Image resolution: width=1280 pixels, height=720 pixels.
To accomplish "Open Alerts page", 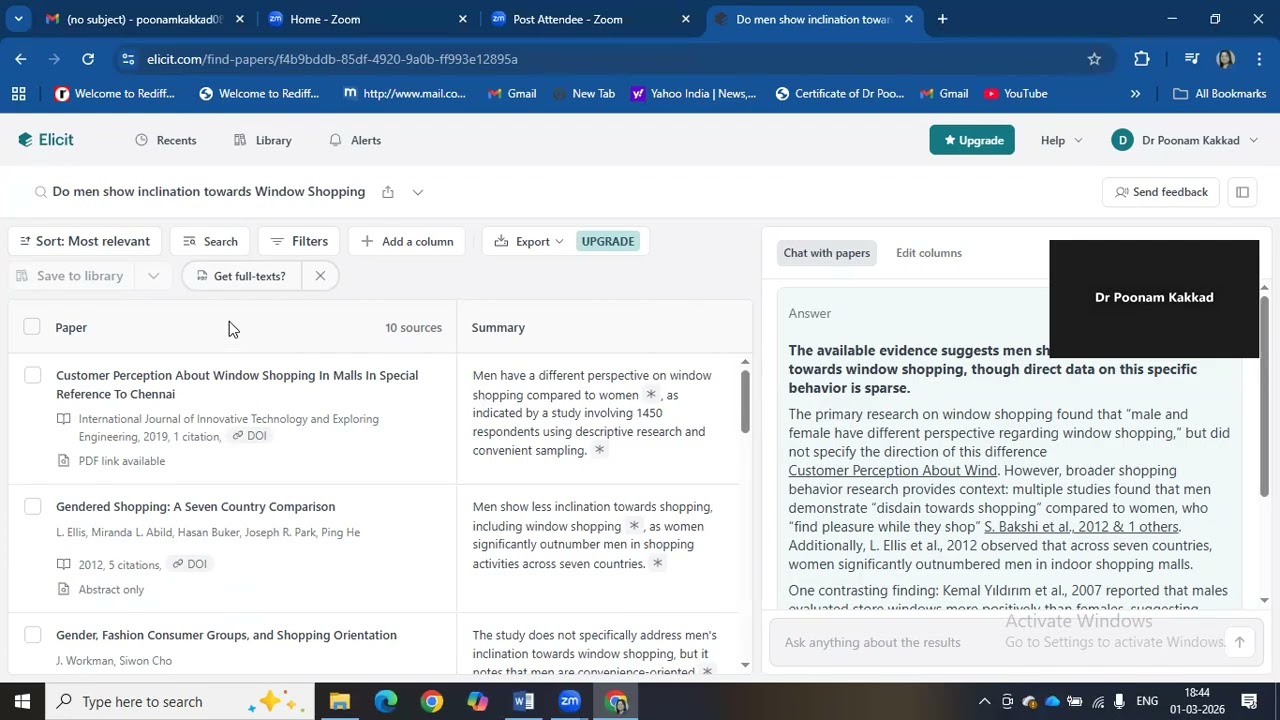I will coord(355,140).
